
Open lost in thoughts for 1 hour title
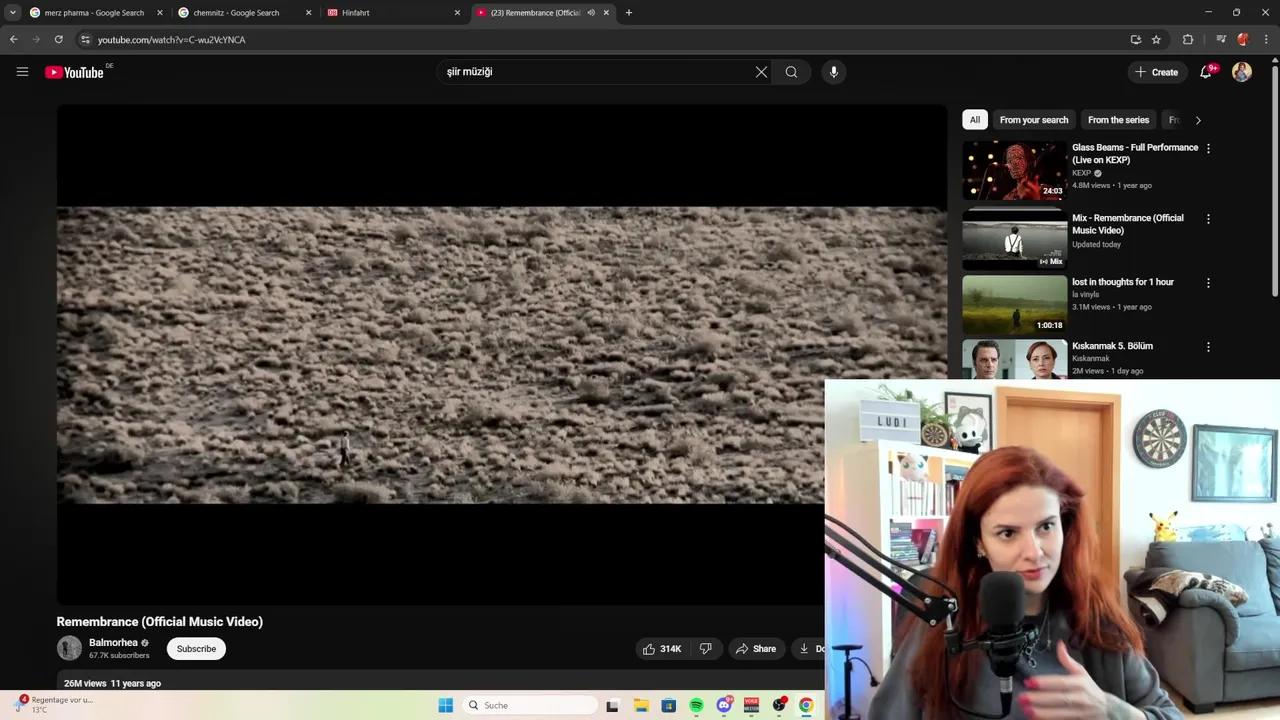pyautogui.click(x=1123, y=282)
